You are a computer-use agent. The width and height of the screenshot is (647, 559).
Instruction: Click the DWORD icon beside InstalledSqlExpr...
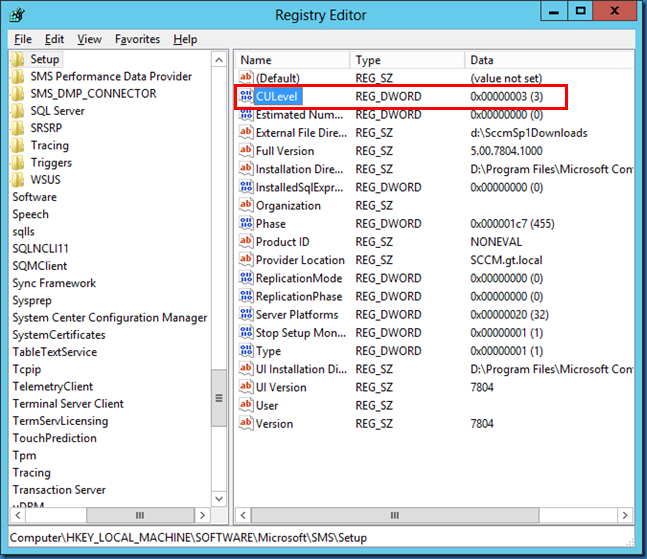[x=246, y=187]
